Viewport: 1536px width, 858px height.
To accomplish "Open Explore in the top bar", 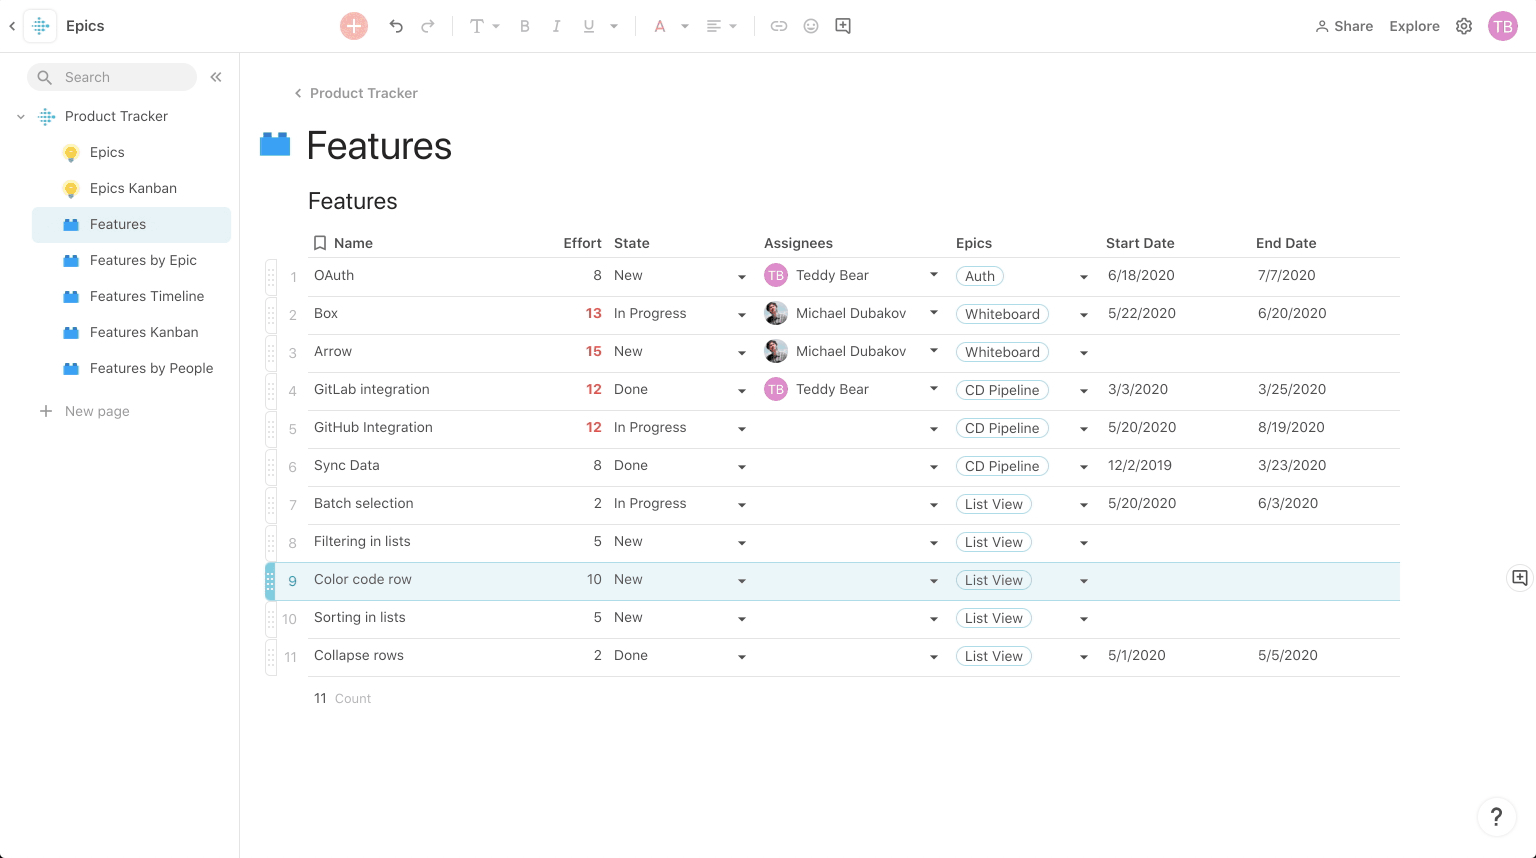I will [x=1414, y=26].
